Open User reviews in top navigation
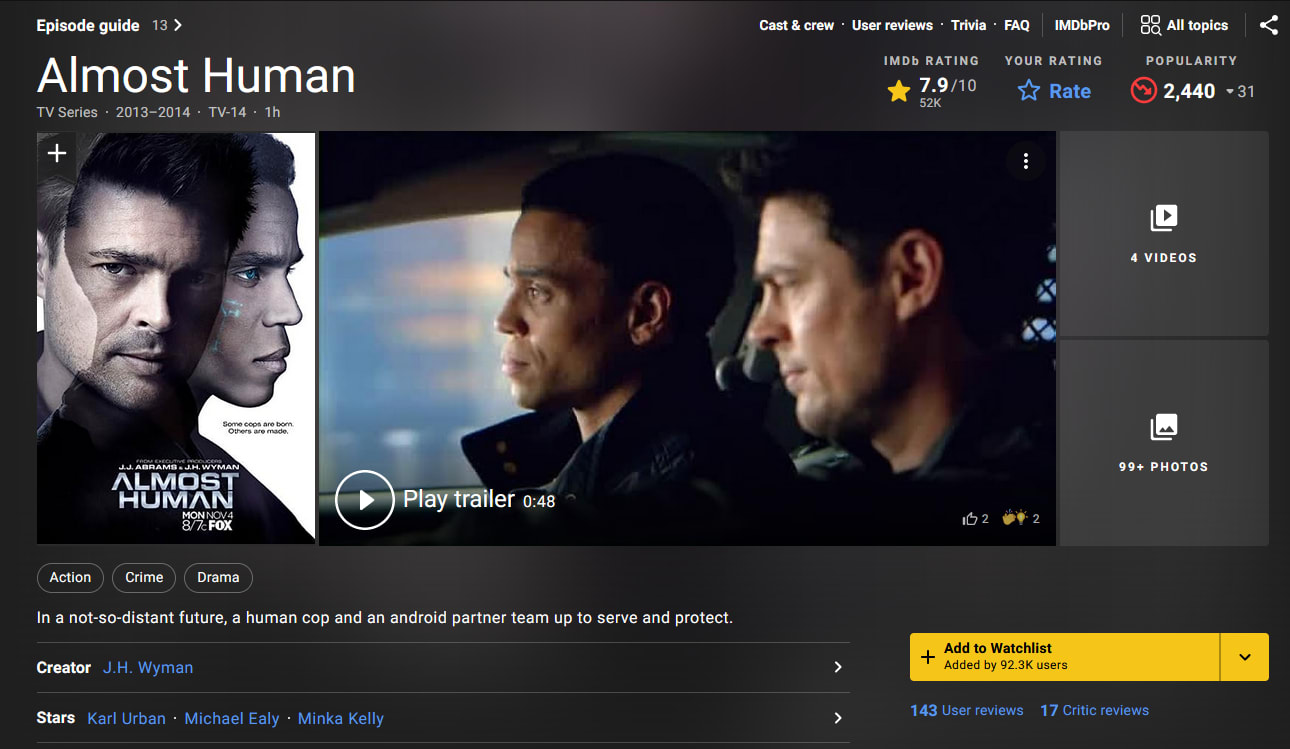 click(x=892, y=25)
